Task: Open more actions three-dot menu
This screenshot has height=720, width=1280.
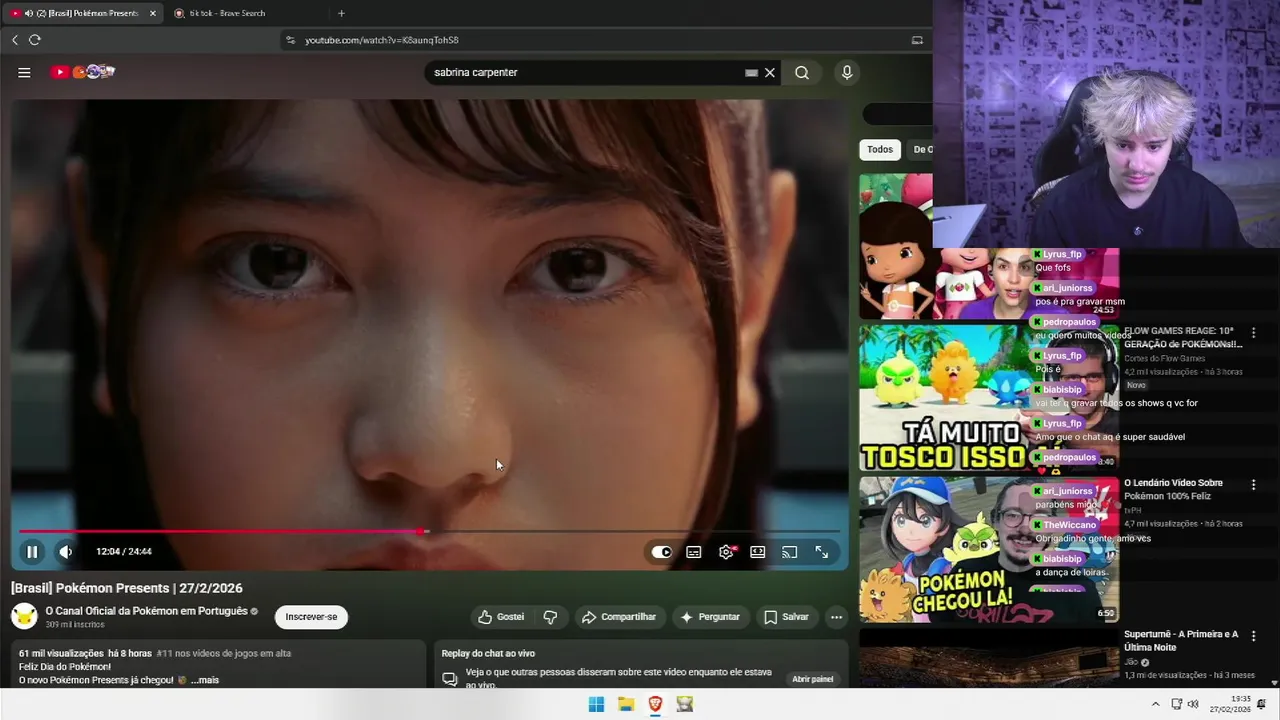Action: click(x=836, y=617)
